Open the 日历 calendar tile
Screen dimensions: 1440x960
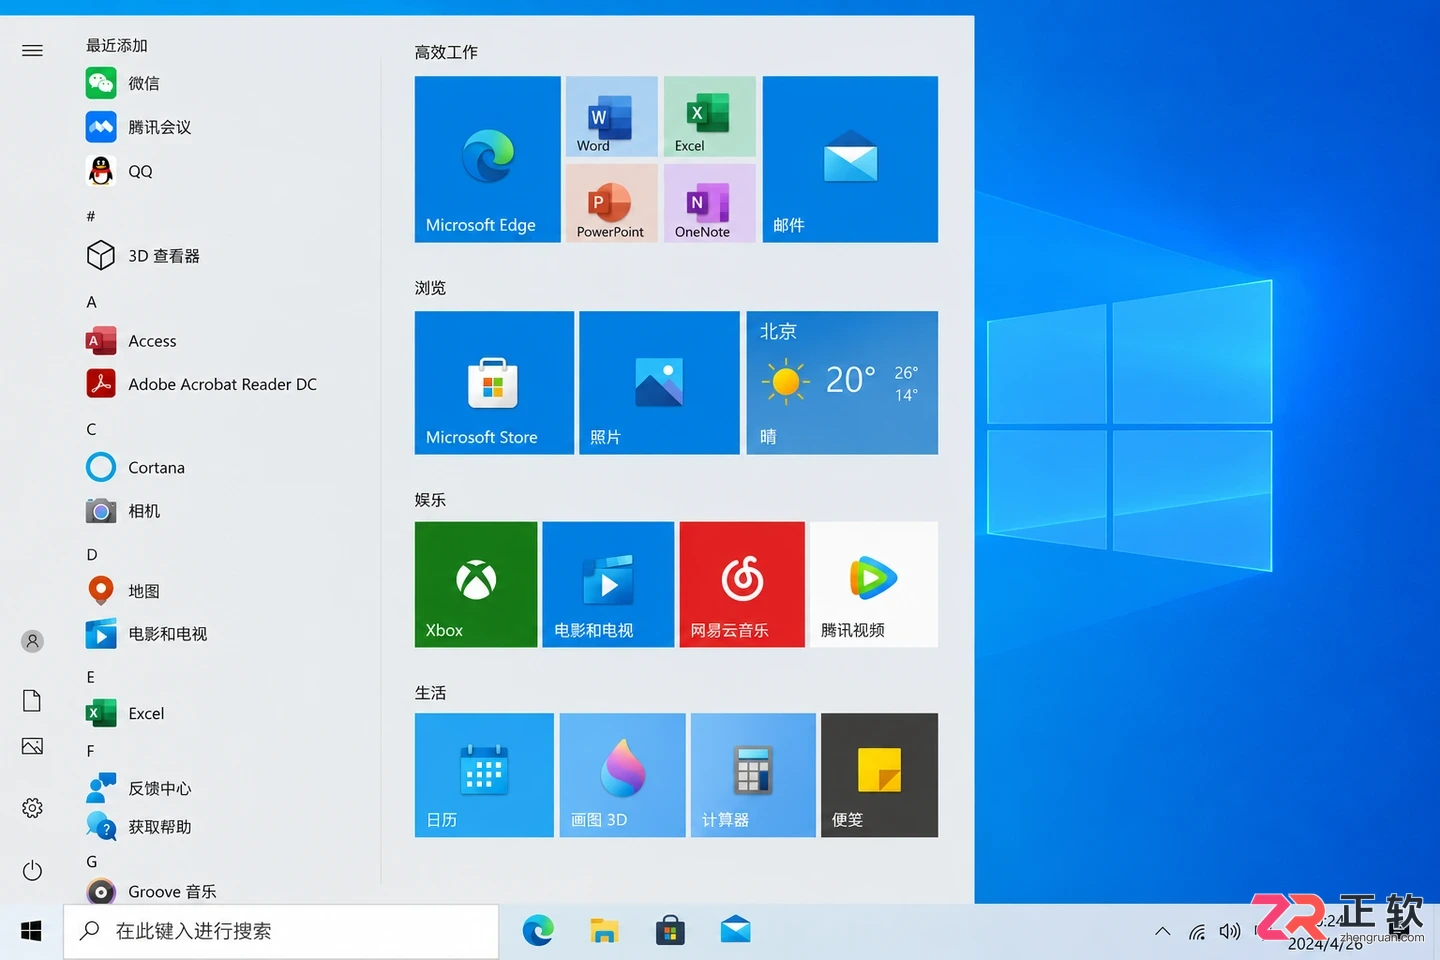(484, 775)
